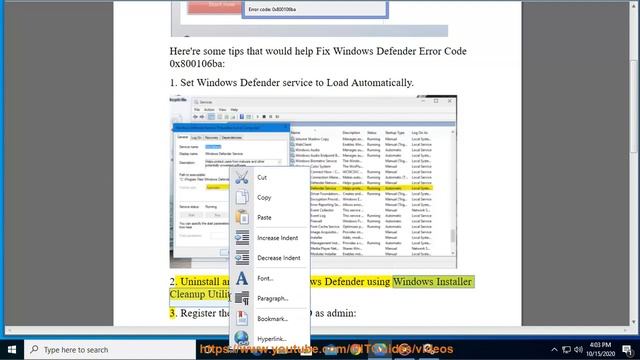
Task: Select Hyperlink... in the context menu
Action: tap(269, 338)
